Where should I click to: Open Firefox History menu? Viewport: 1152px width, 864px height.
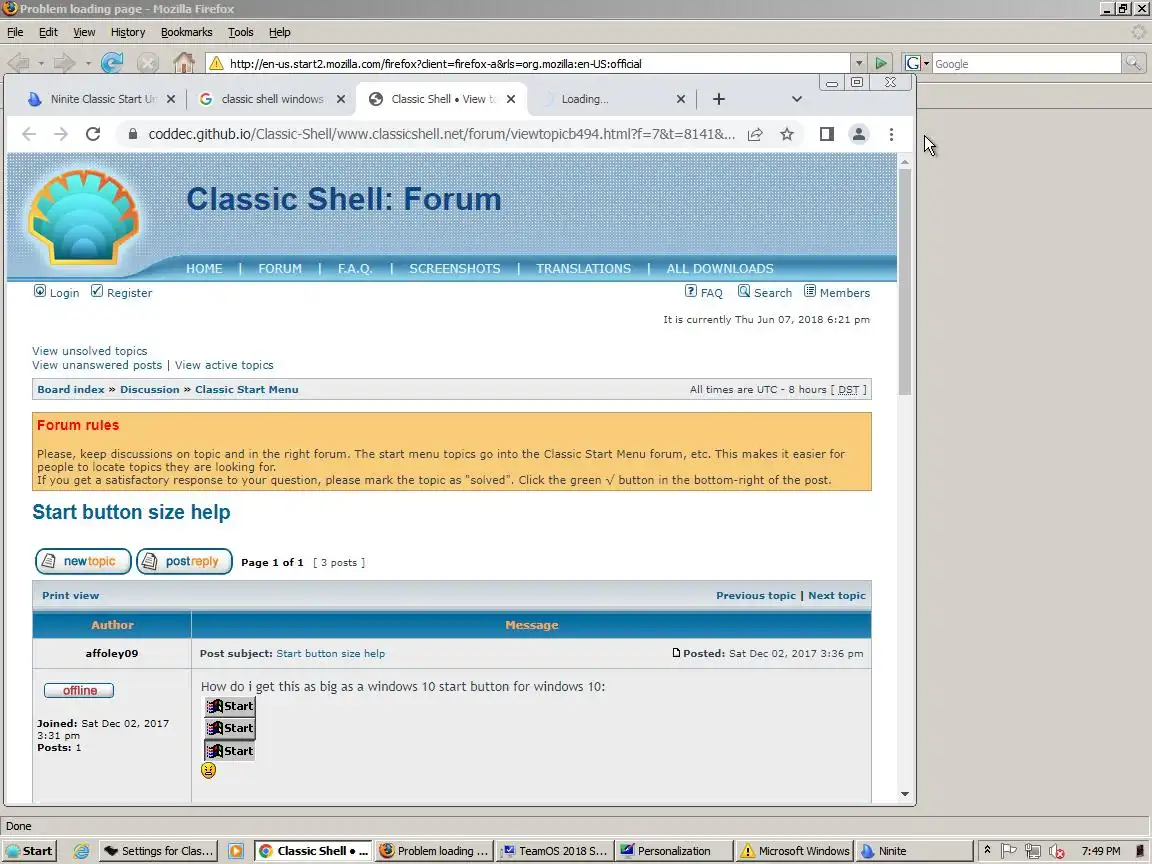(x=128, y=32)
